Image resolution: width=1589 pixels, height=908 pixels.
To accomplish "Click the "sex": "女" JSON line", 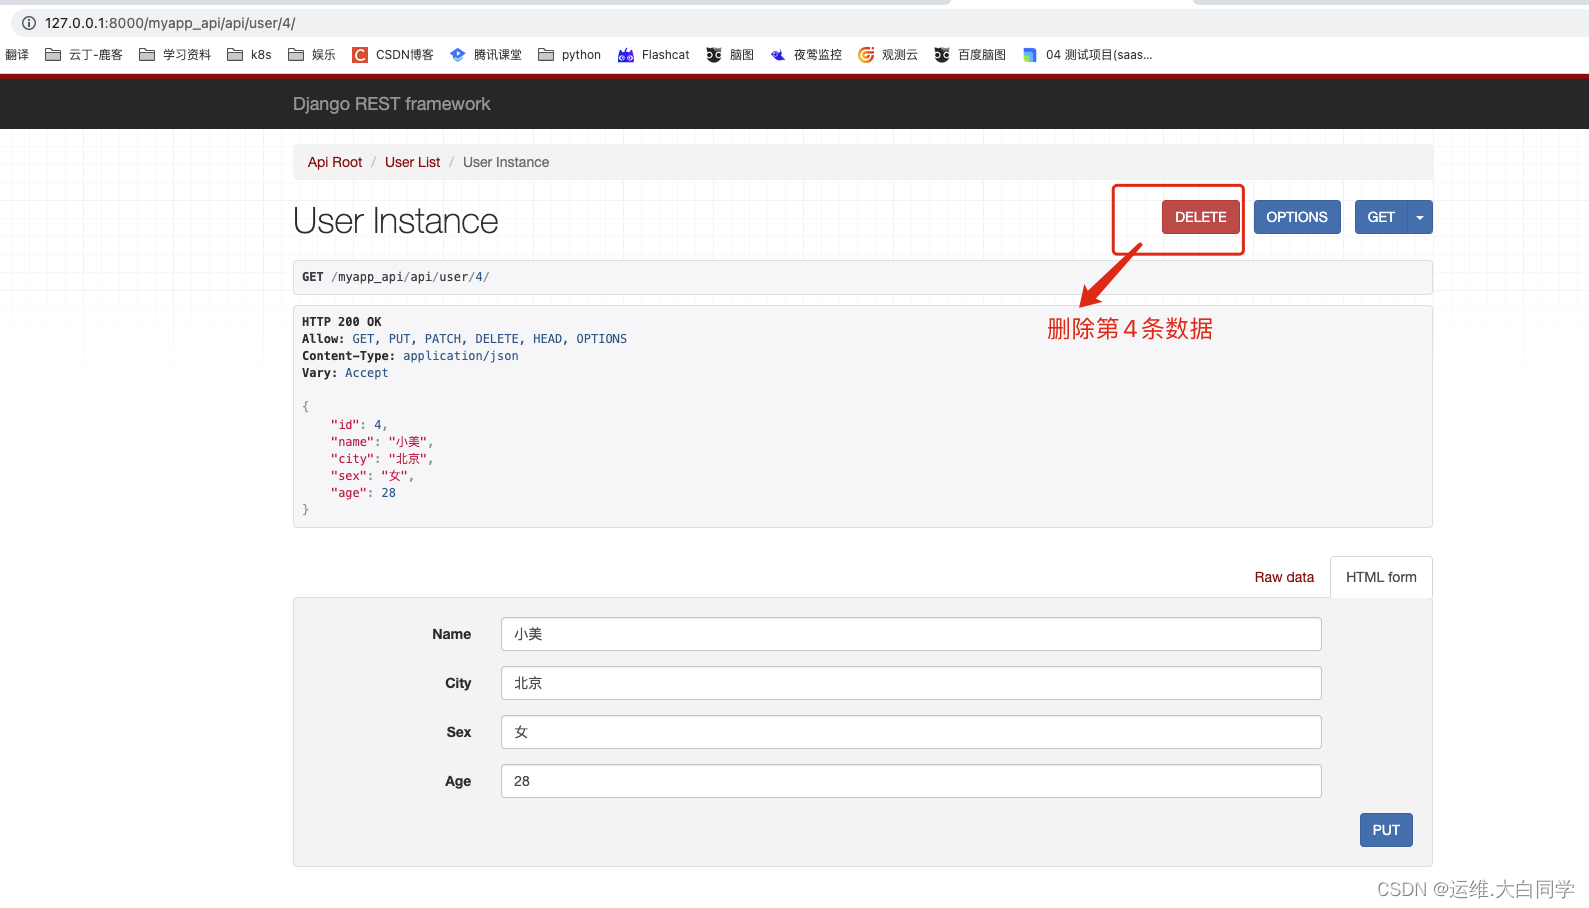I will [x=372, y=476].
